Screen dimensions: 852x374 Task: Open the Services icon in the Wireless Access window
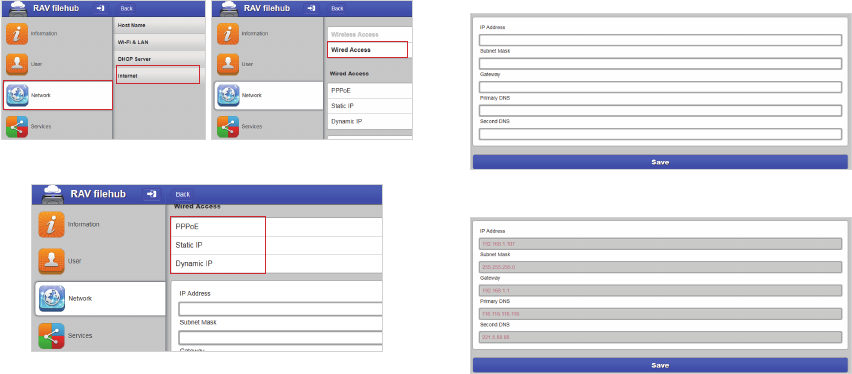[228, 126]
